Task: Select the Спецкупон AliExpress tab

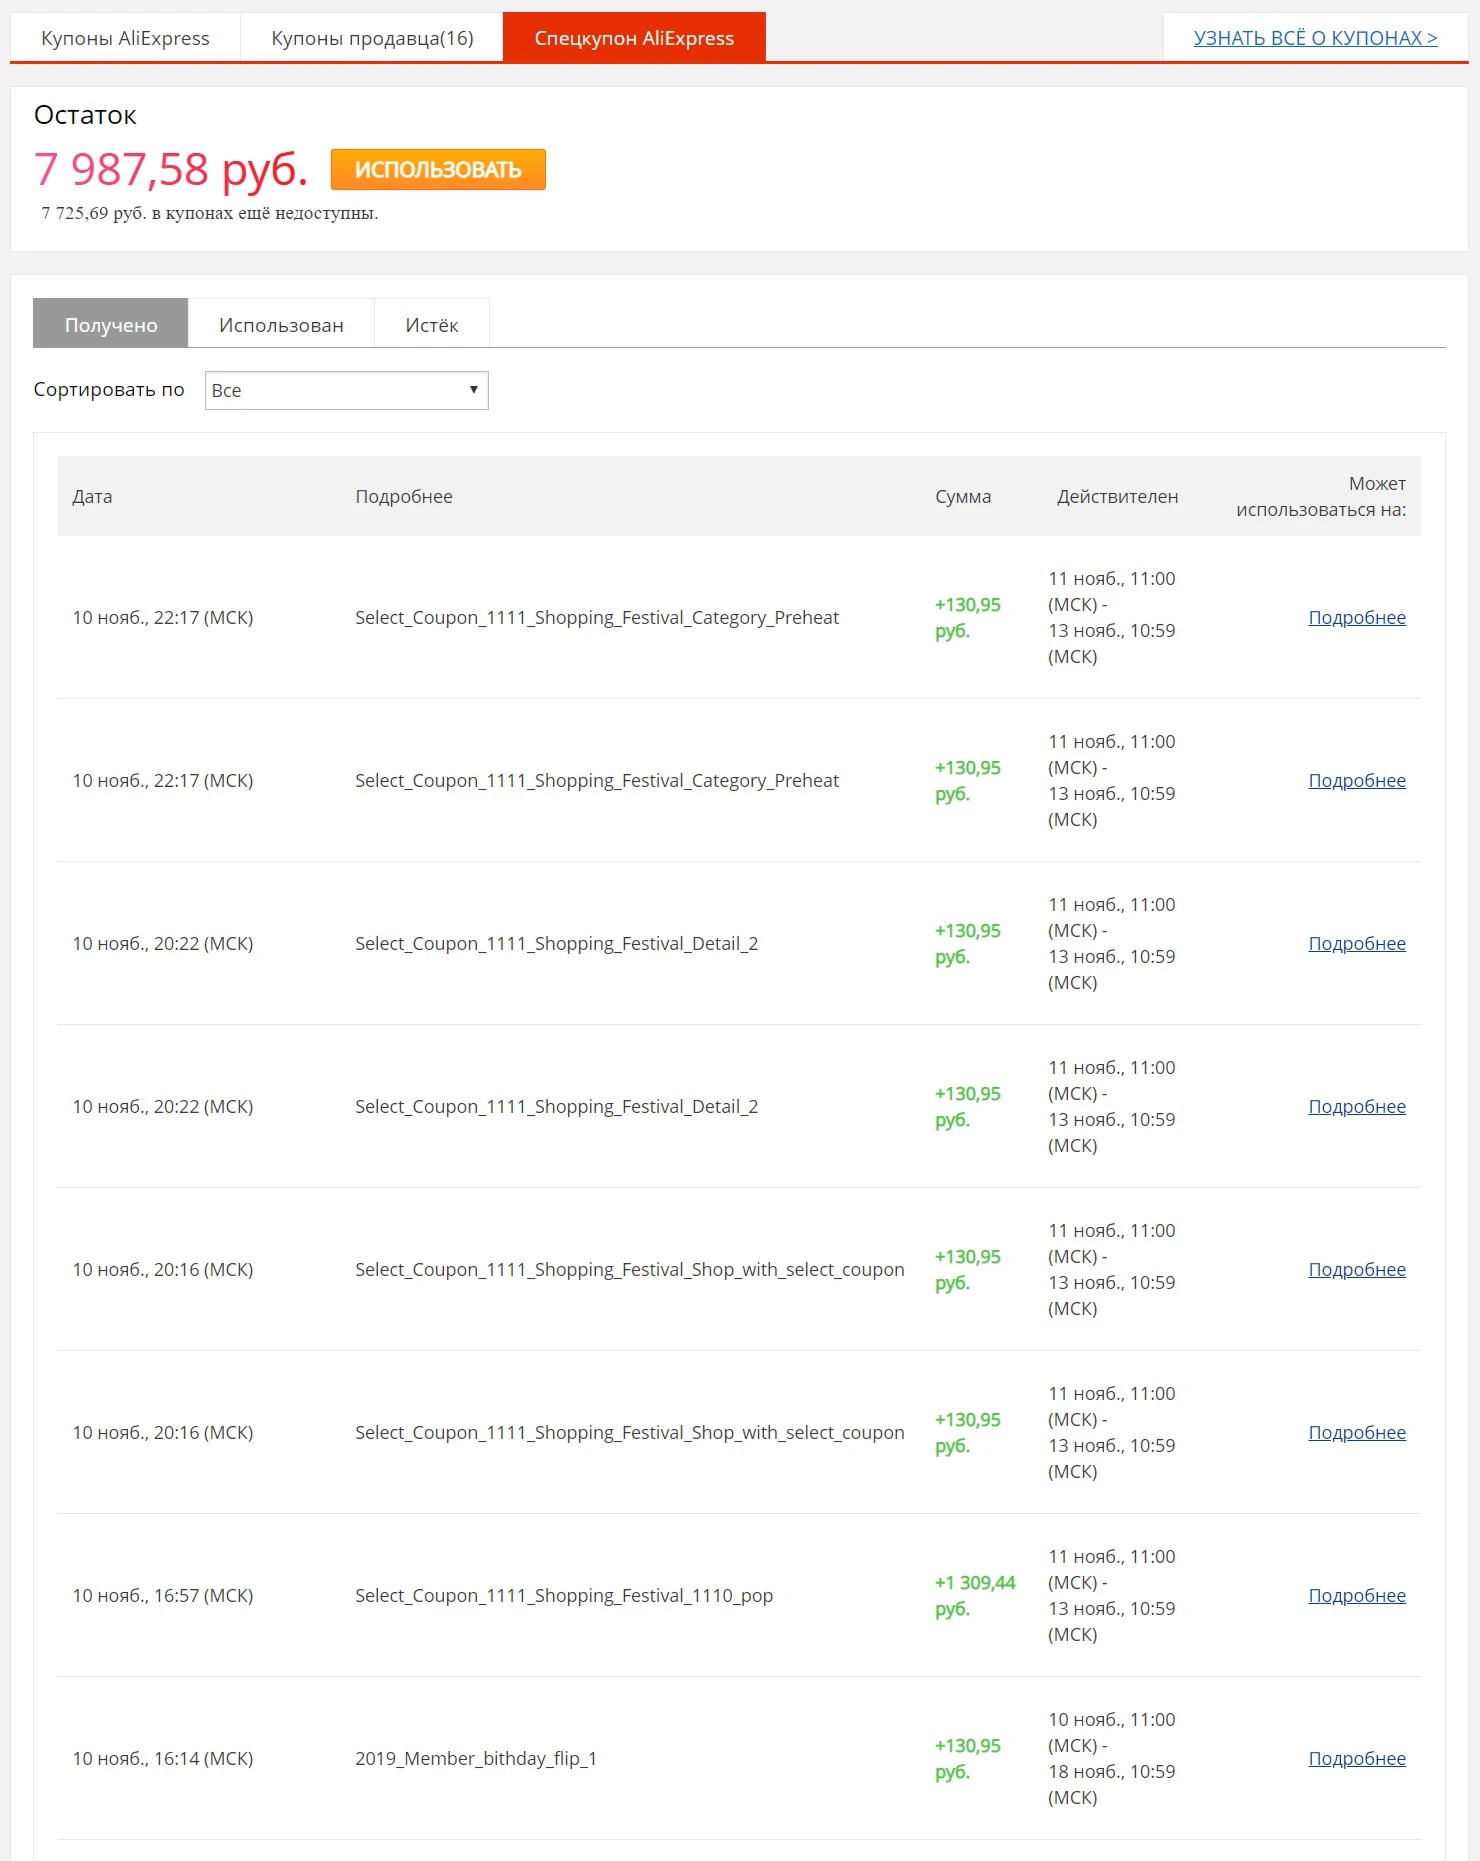Action: coord(634,38)
